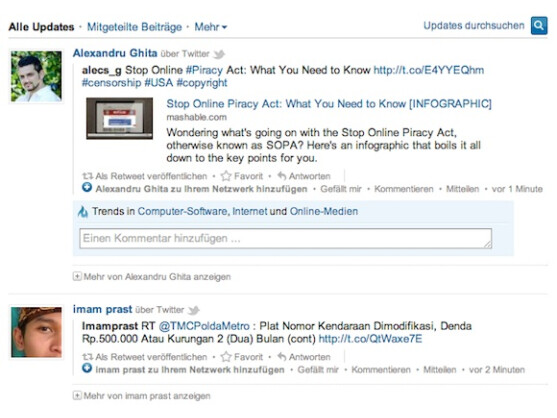Open link http://t.co/QtWaxe7E
Screen dimensions: 557x418
tap(370, 339)
